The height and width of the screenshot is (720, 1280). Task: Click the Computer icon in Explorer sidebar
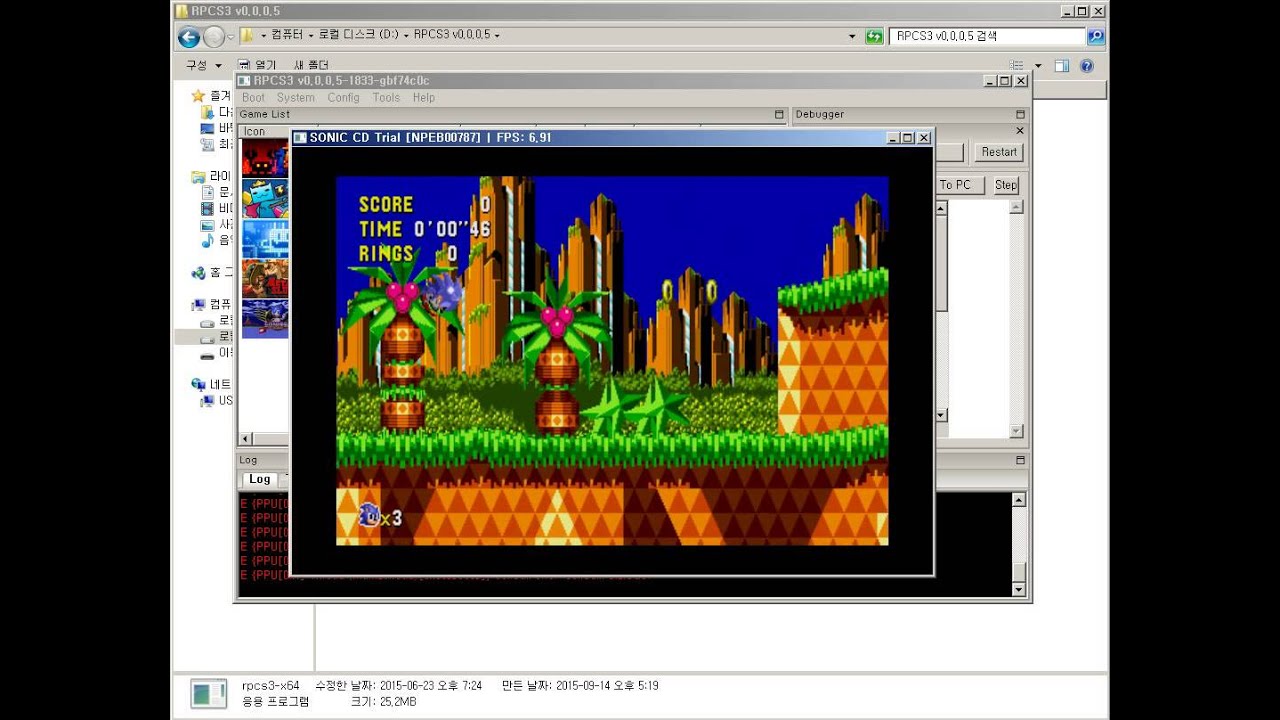tap(198, 304)
